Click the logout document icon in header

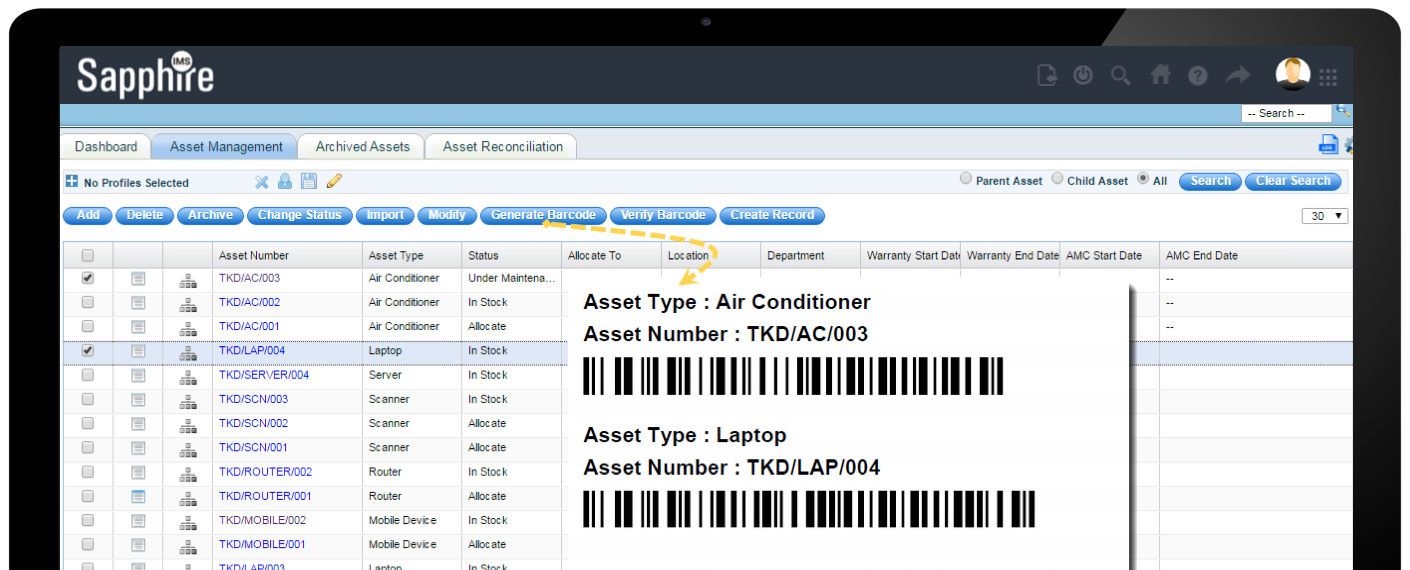[1047, 75]
